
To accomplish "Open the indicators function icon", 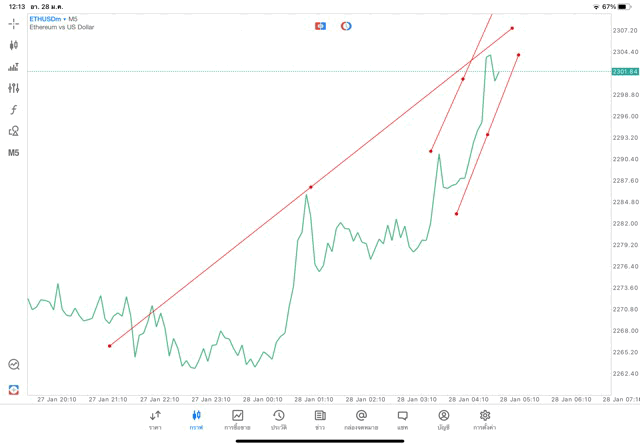I will 14,110.
